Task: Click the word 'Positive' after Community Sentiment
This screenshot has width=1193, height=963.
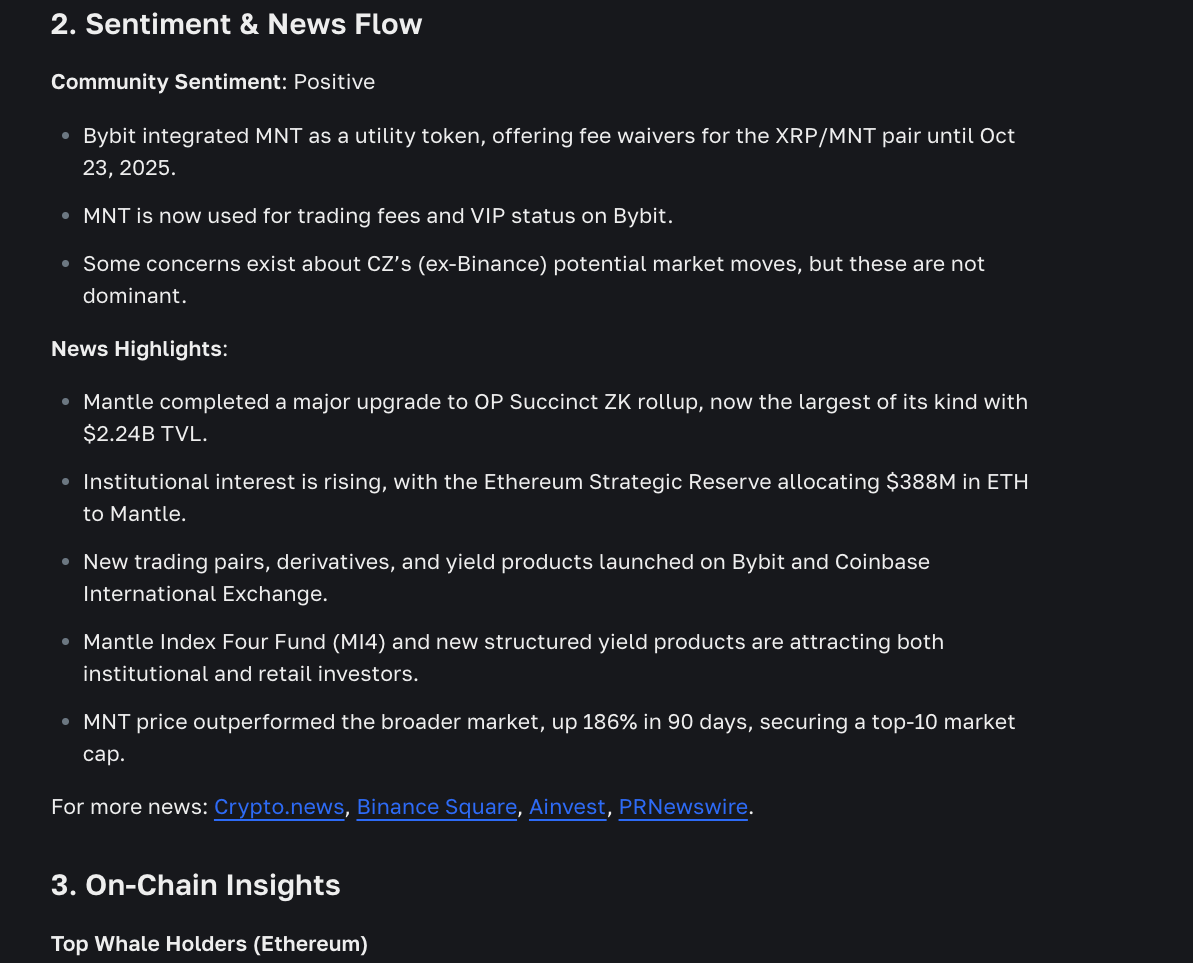Action: click(334, 82)
